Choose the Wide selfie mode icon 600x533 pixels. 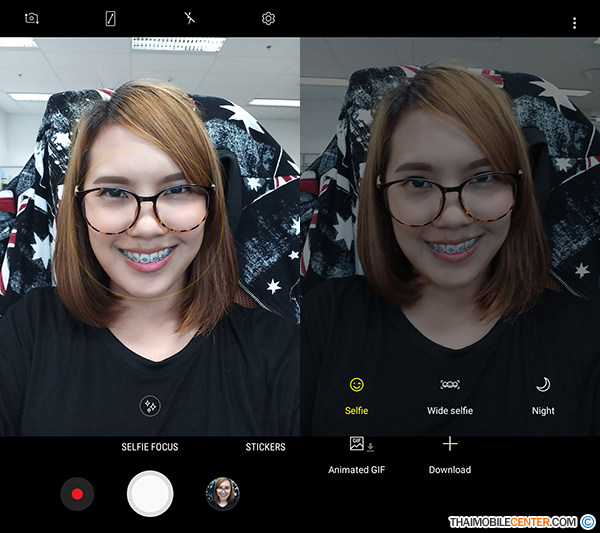[450, 384]
